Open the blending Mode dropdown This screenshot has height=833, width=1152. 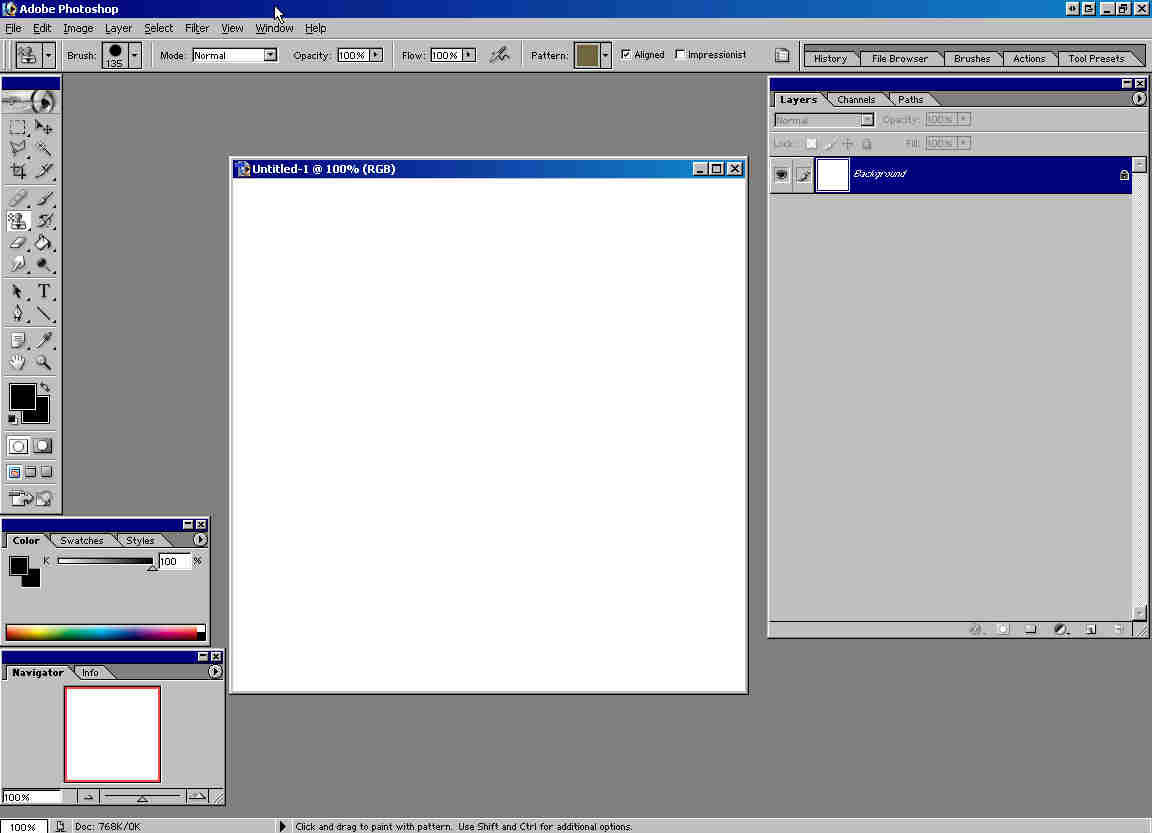tap(270, 55)
